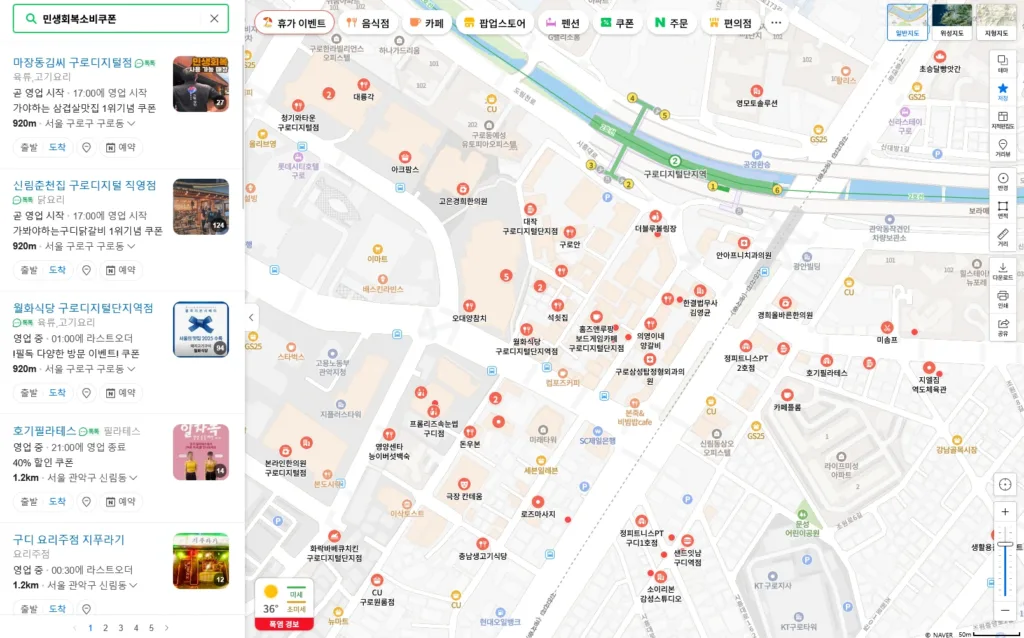The height and width of the screenshot is (638, 1024).
Task: Click street view pin icon for 호기필라테스
Action: pyautogui.click(x=86, y=502)
